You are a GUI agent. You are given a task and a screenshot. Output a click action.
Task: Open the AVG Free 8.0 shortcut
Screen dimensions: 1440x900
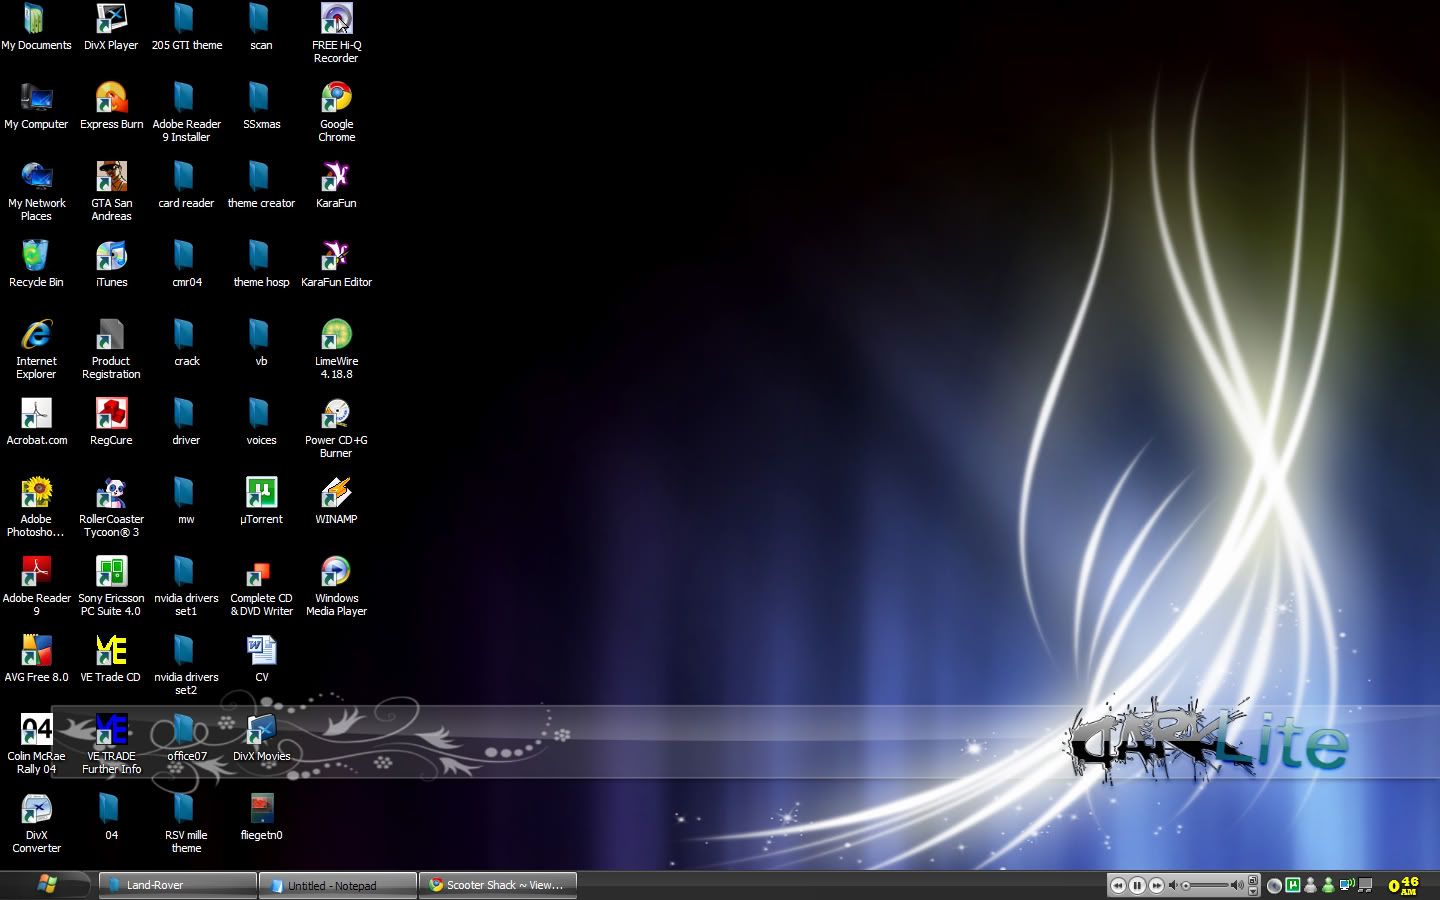36,651
